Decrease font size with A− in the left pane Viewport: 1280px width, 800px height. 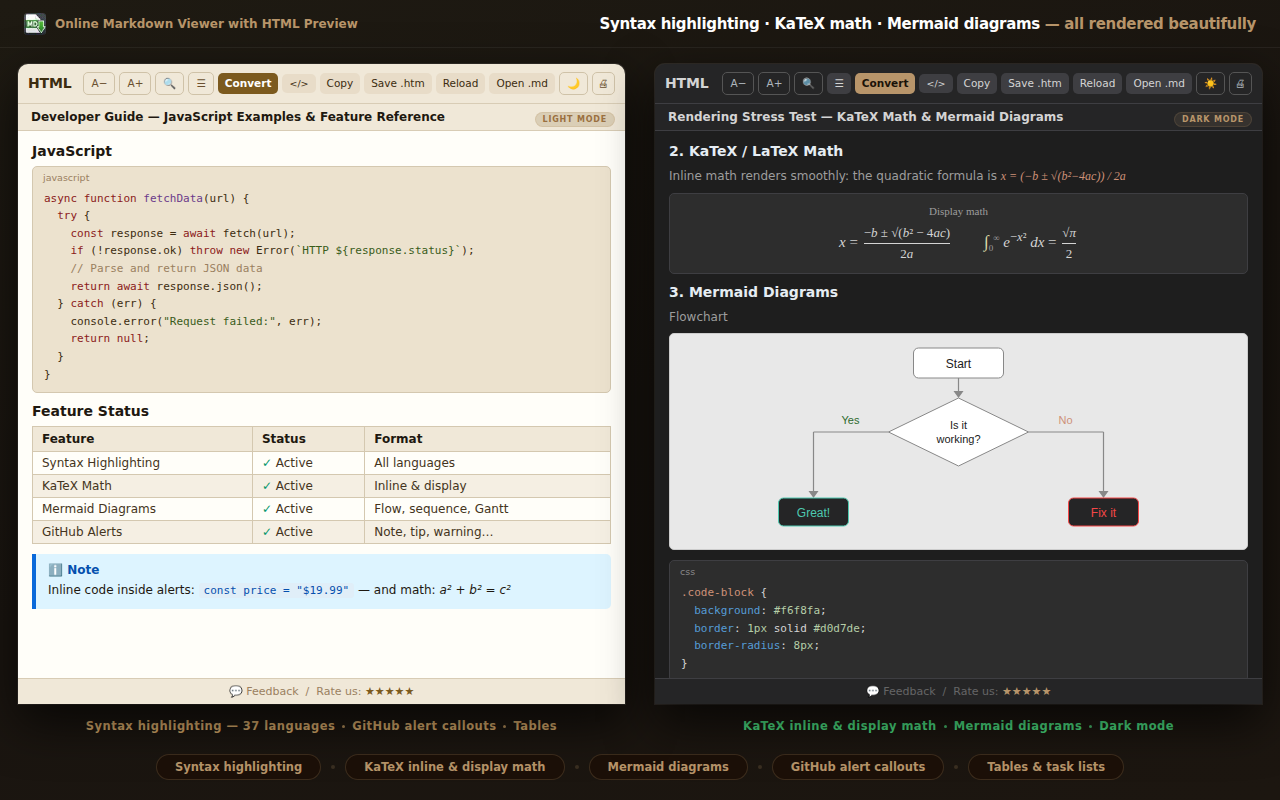coord(98,83)
